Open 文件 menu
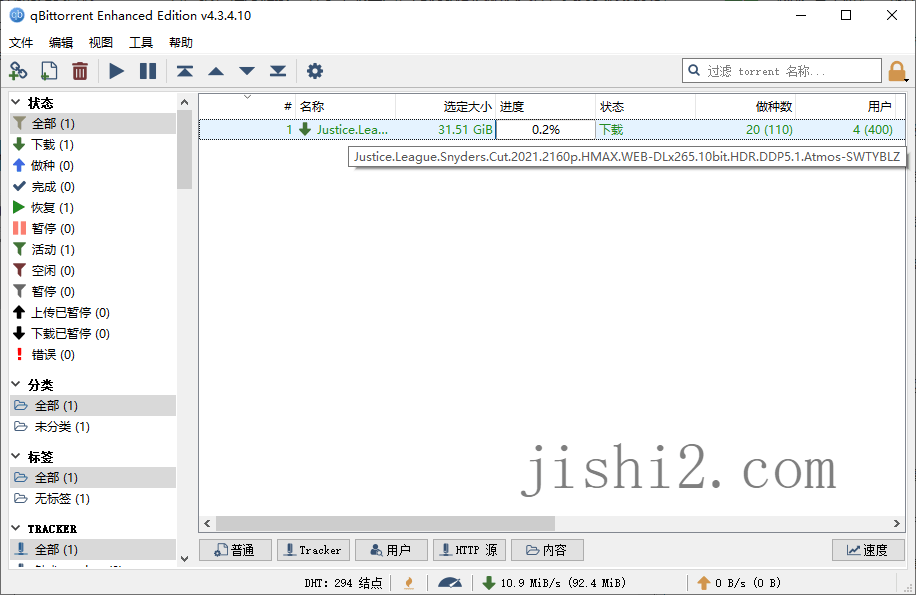Viewport: 916px width, 595px height. (x=21, y=43)
